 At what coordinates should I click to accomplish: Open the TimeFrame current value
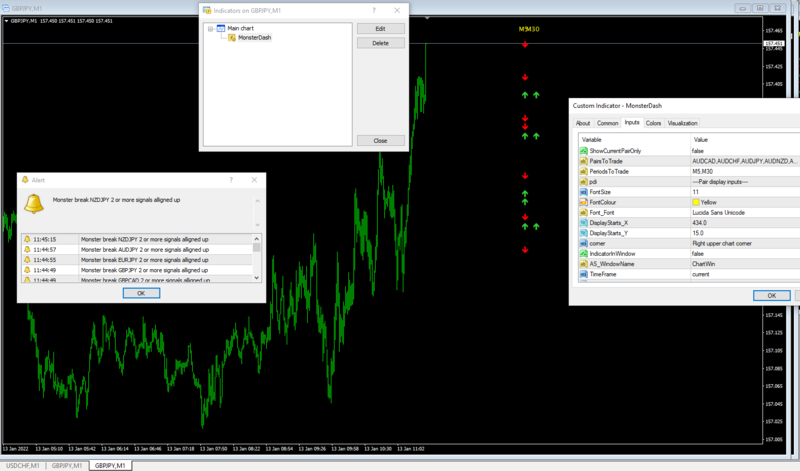pos(745,274)
